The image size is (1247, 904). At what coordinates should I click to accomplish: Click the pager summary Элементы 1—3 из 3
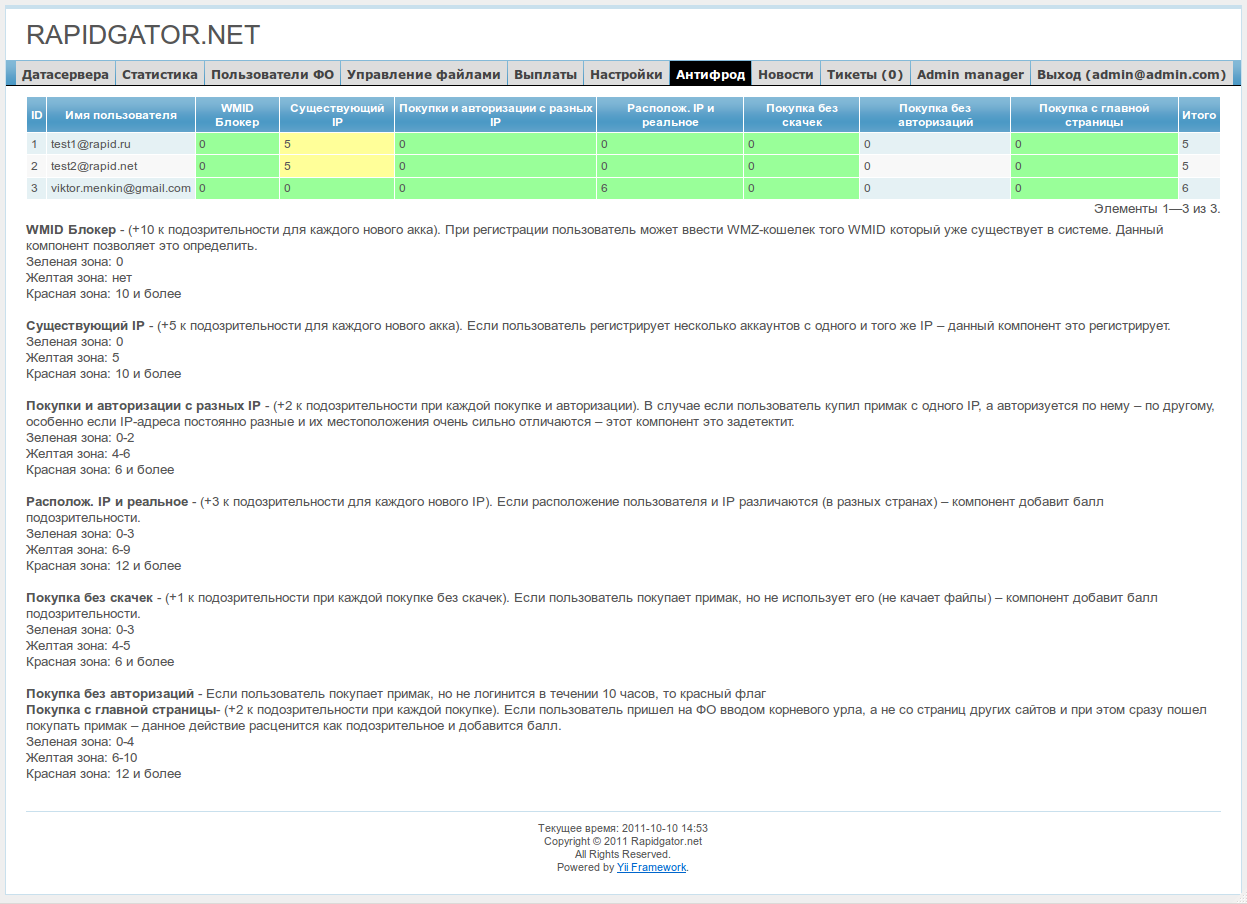(x=1156, y=209)
